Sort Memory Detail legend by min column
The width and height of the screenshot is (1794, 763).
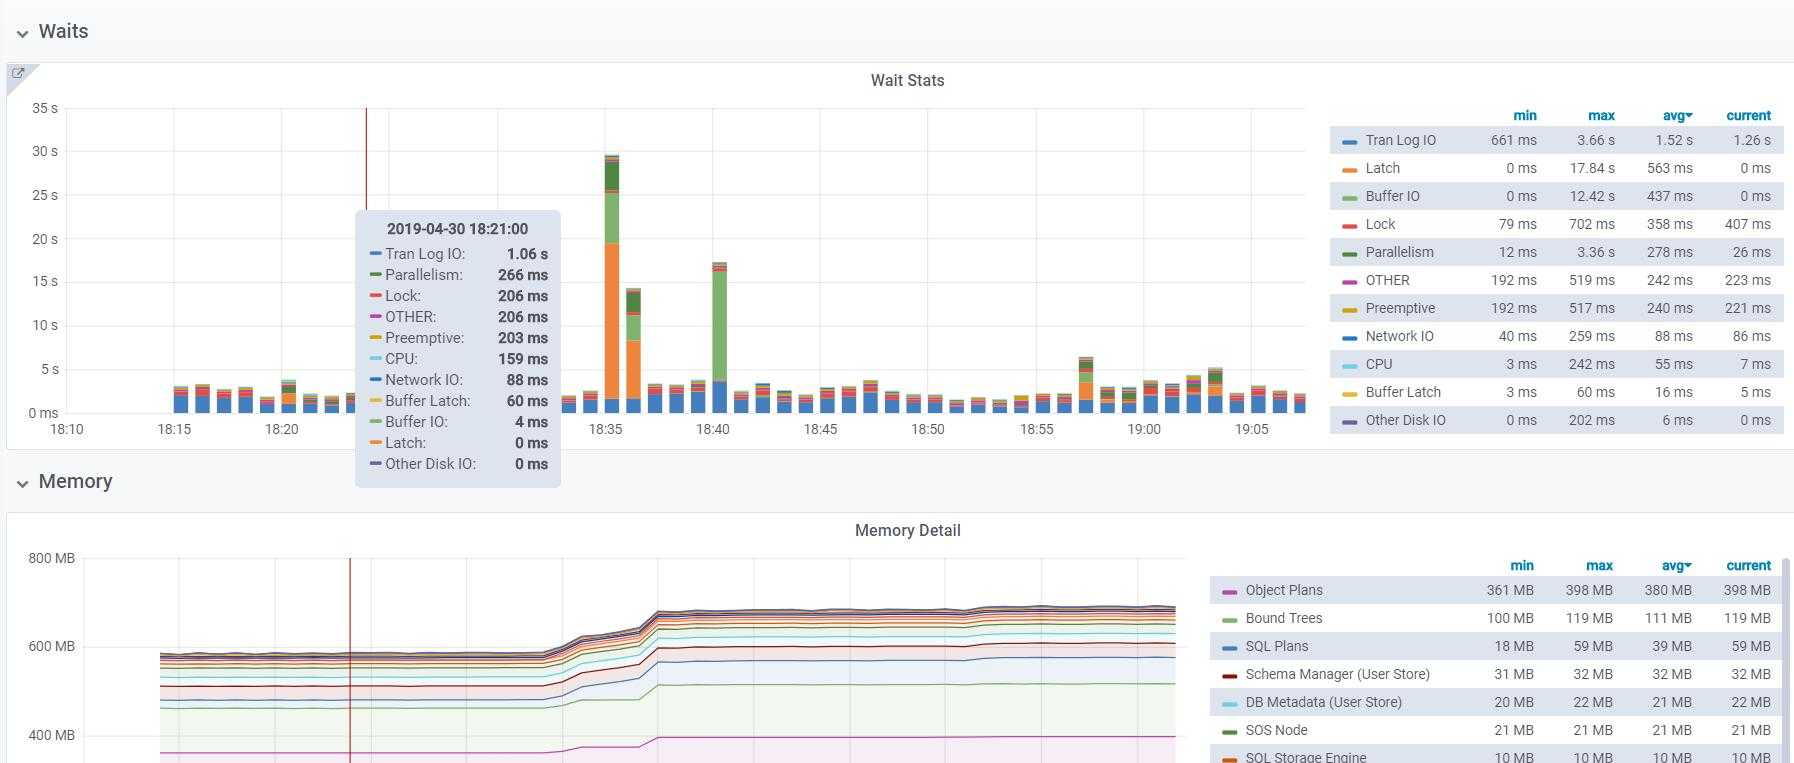point(1522,566)
